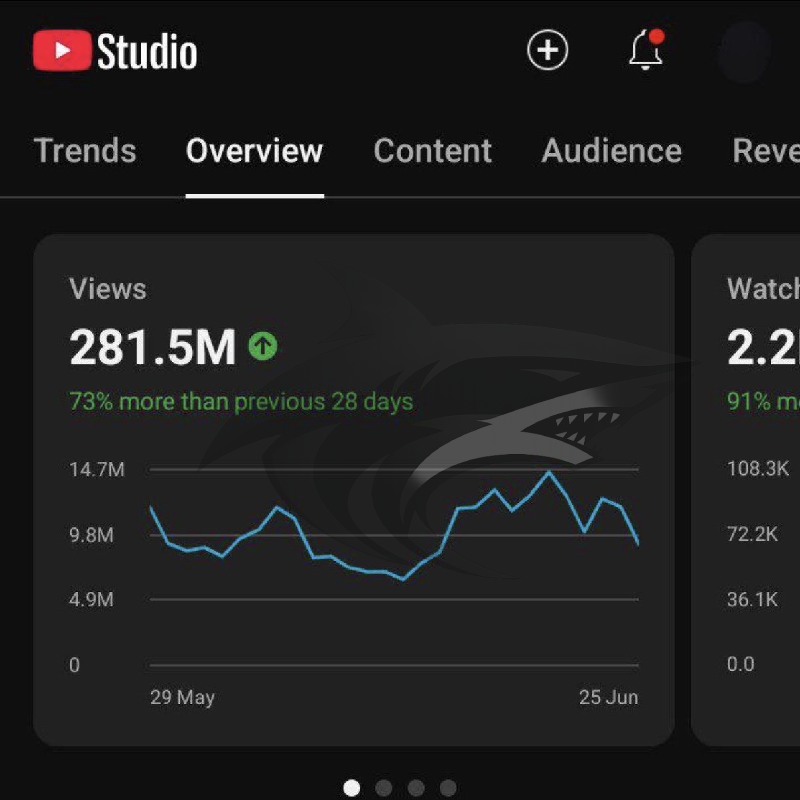Tap the Views card heading
Viewport: 800px width, 800px height.
coord(108,289)
